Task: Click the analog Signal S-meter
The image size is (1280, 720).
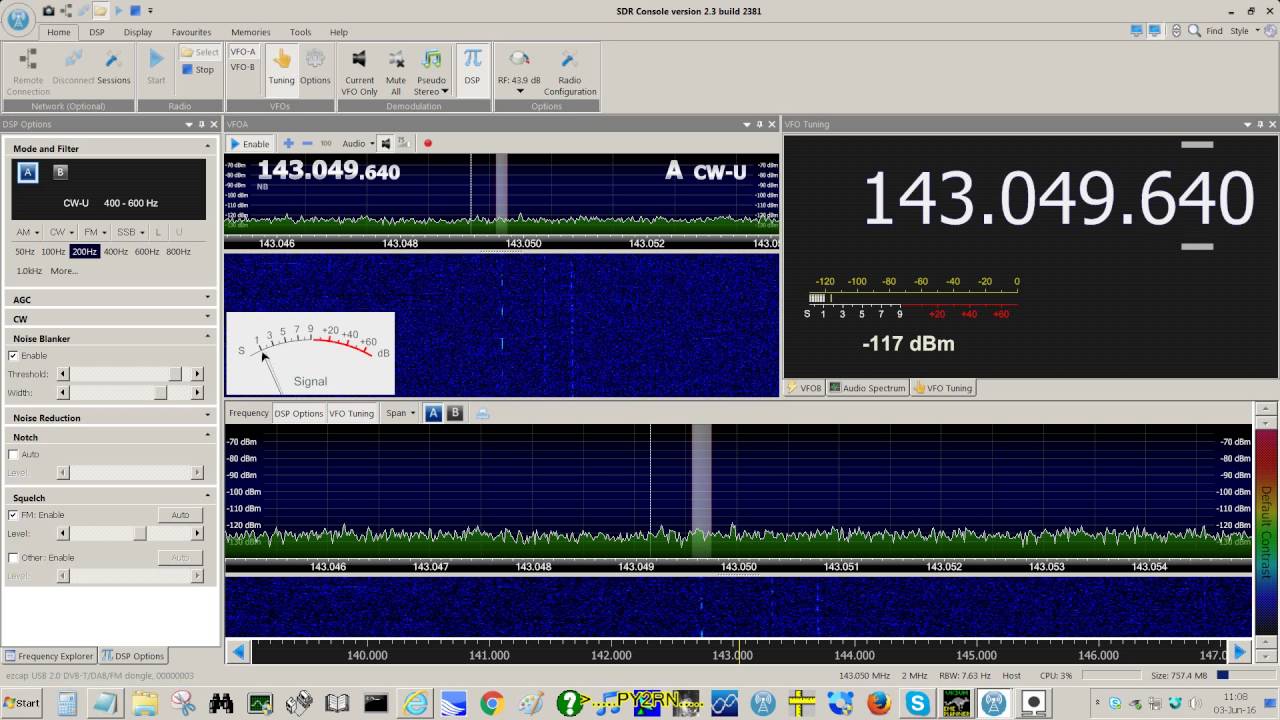Action: coord(310,354)
